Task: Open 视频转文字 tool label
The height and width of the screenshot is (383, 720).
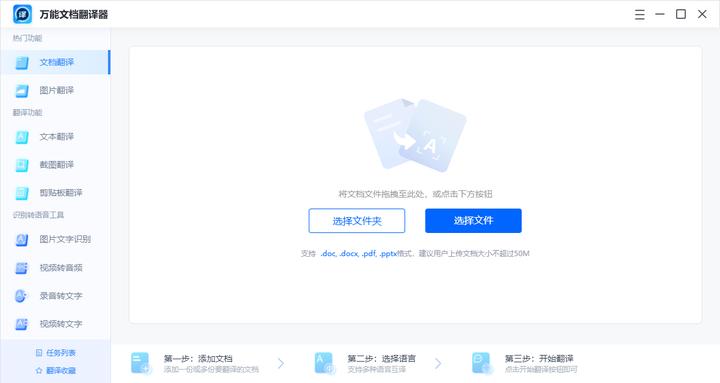Action: click(x=61, y=324)
